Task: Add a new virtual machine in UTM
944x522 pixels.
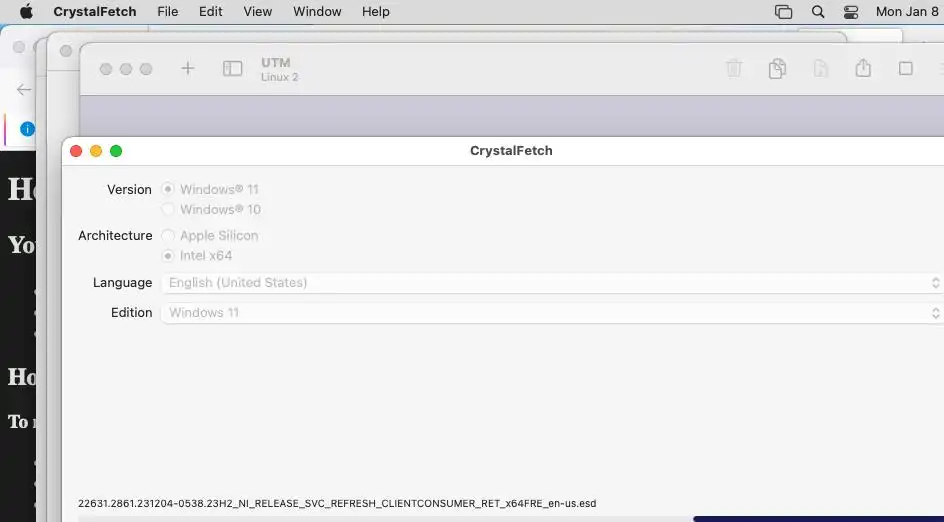Action: coord(188,69)
